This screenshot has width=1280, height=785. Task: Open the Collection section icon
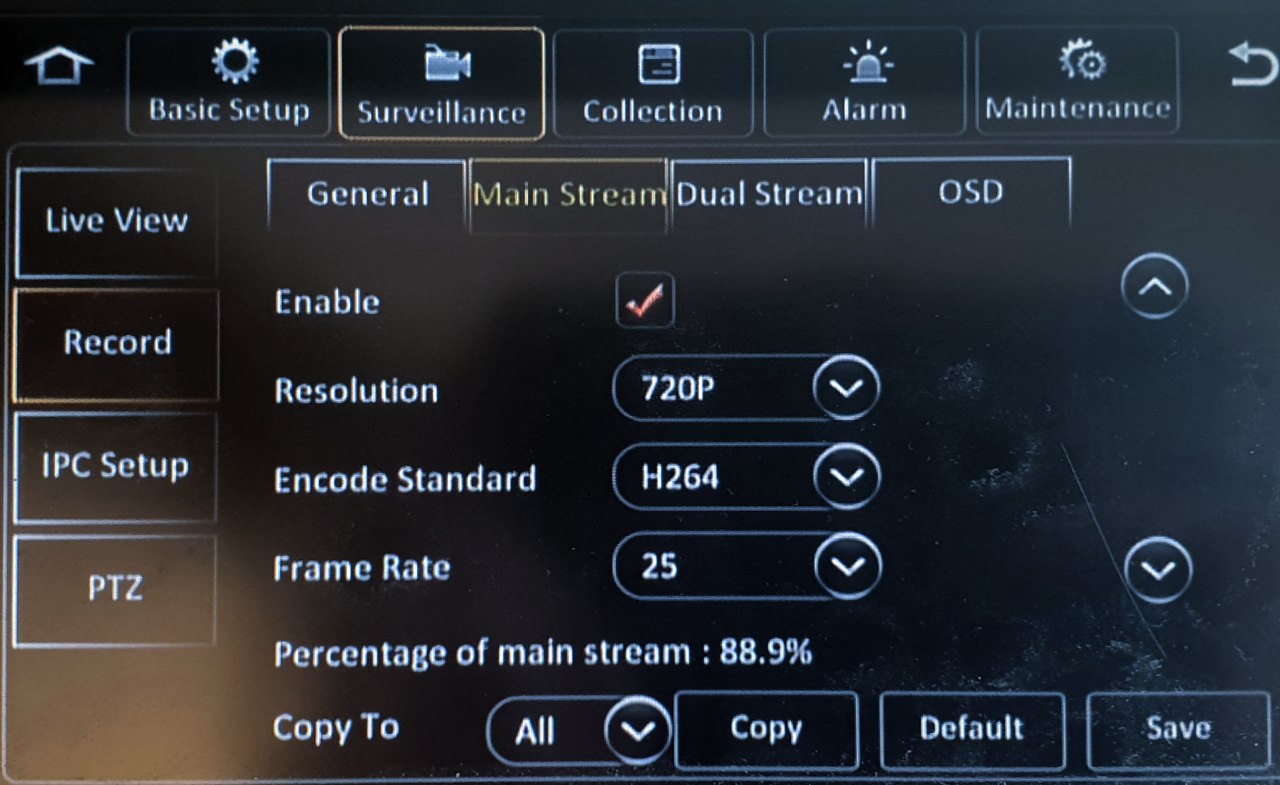coord(654,63)
